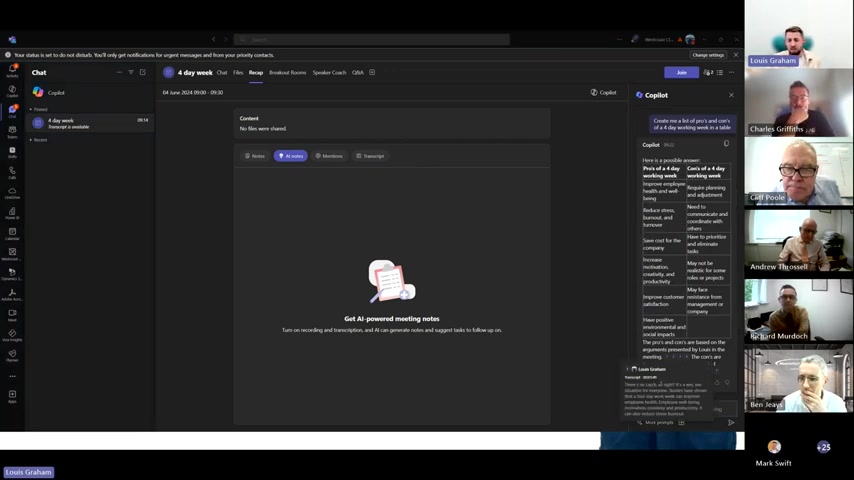Click Louis Graham's video tile
The height and width of the screenshot is (480, 854).
click(x=798, y=34)
